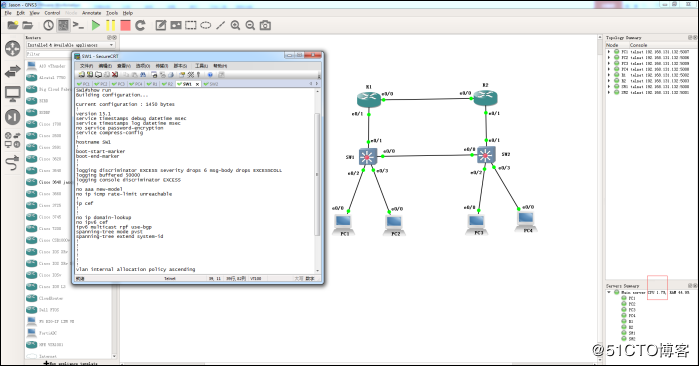The height and width of the screenshot is (367, 699).
Task: Open the console to all devices icon
Action: coord(78,25)
